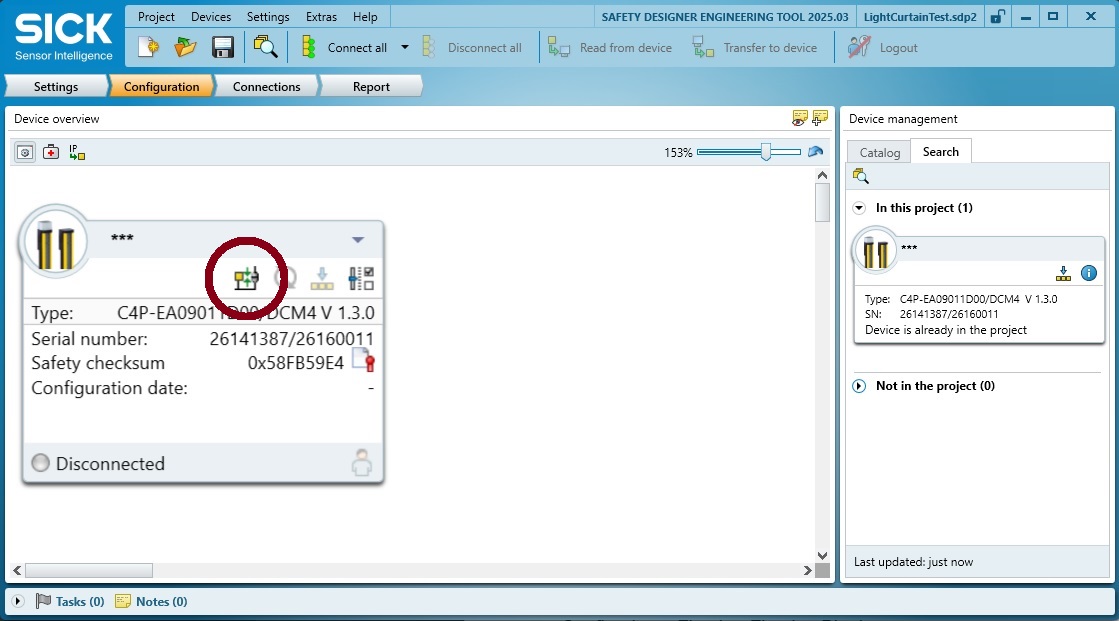Click the blue info icon on the search result card

pyautogui.click(x=1088, y=273)
